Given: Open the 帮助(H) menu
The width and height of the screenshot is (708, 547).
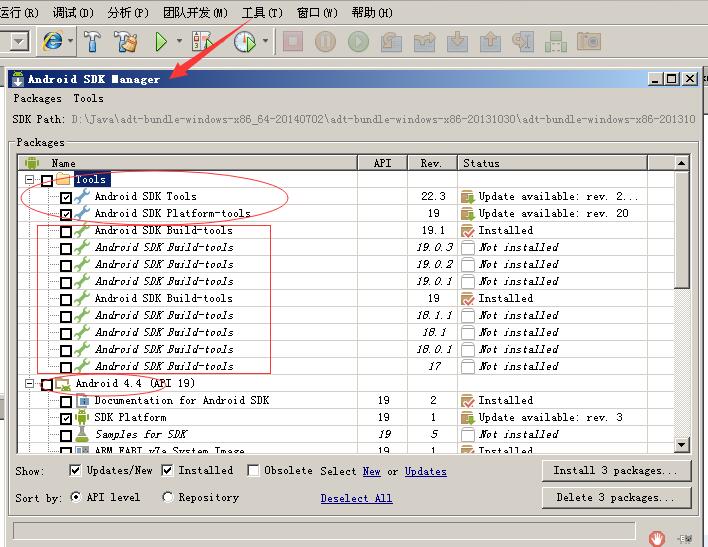Looking at the screenshot, I should point(372,12).
